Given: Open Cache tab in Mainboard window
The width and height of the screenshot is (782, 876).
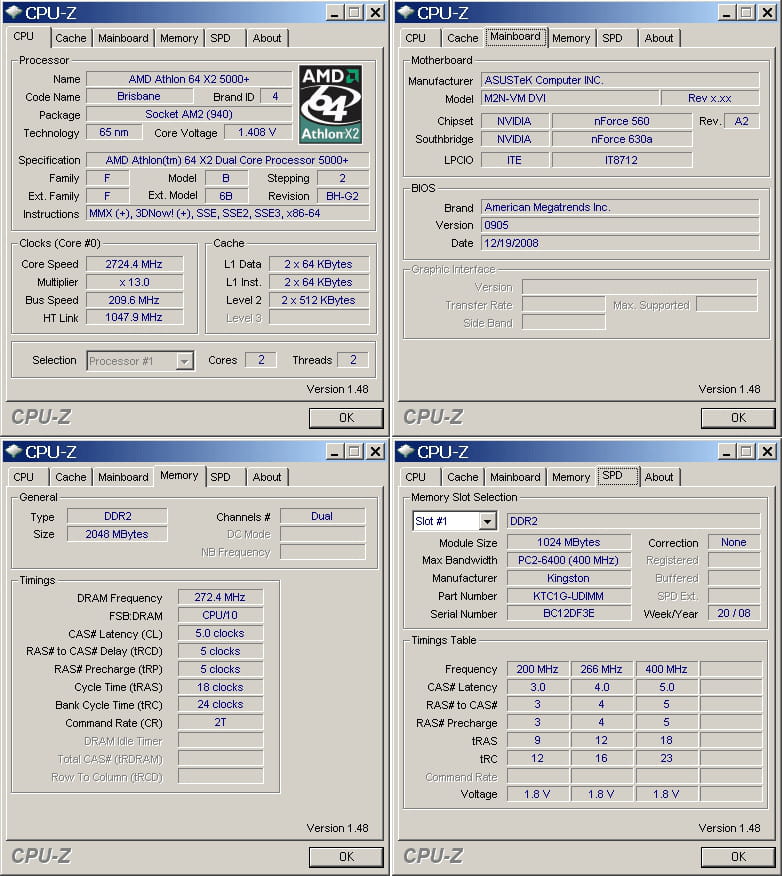Looking at the screenshot, I should pos(462,38).
